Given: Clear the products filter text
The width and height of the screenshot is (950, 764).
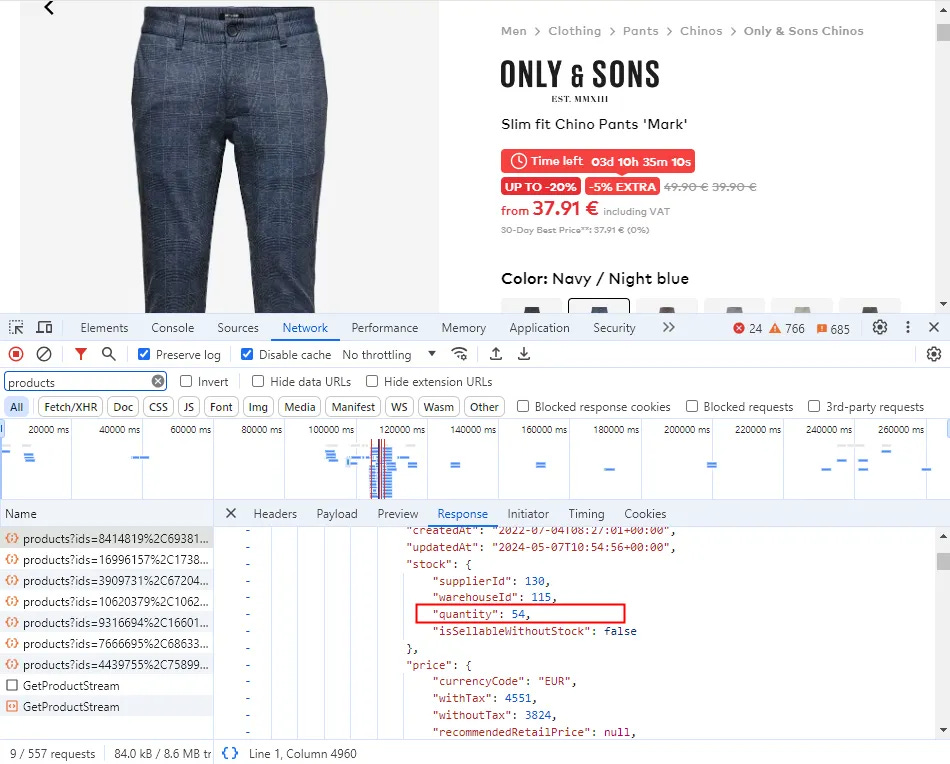Looking at the screenshot, I should 158,381.
